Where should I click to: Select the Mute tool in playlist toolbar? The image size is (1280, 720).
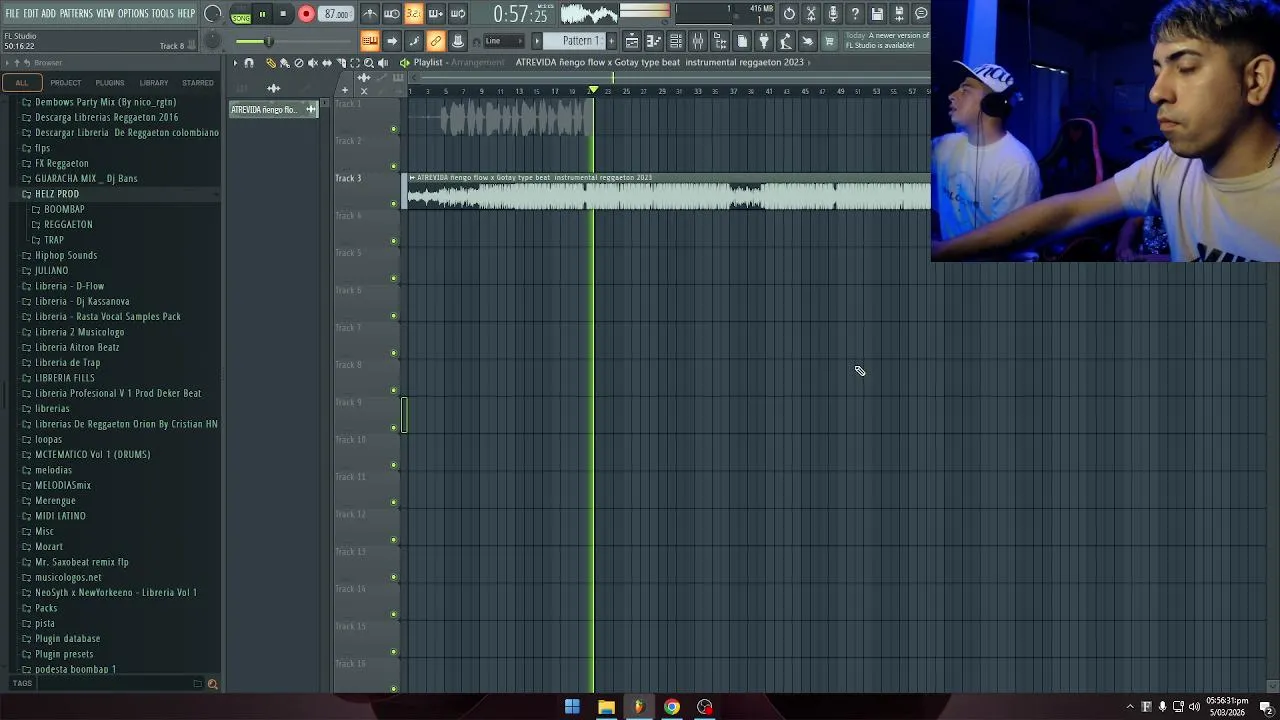click(313, 62)
